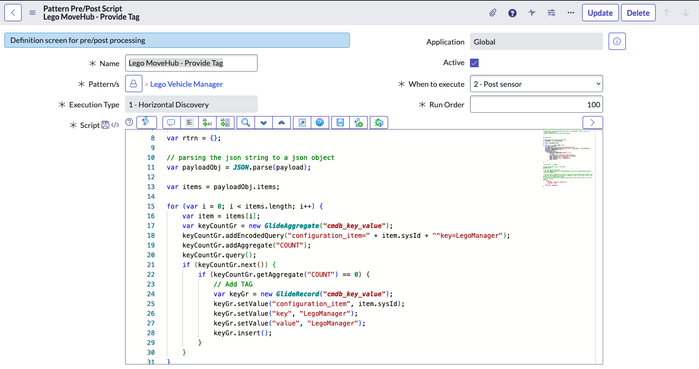Click the replace toolbar icon
Viewport: 699px width, 369px height.
(207, 123)
